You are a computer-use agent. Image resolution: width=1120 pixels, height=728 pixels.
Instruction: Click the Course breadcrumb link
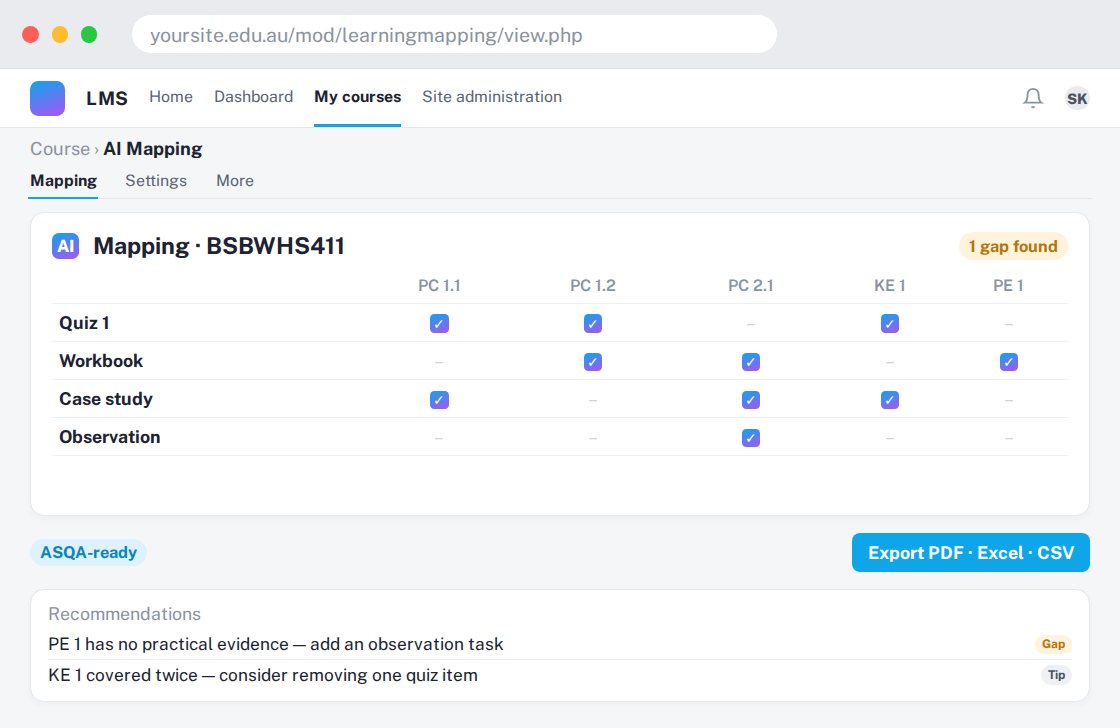coord(60,149)
